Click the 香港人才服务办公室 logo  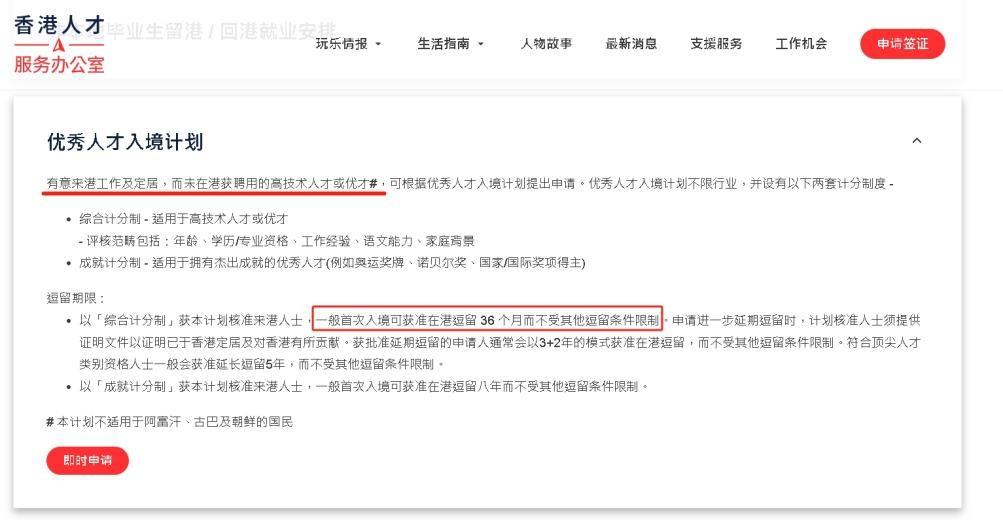click(x=59, y=44)
